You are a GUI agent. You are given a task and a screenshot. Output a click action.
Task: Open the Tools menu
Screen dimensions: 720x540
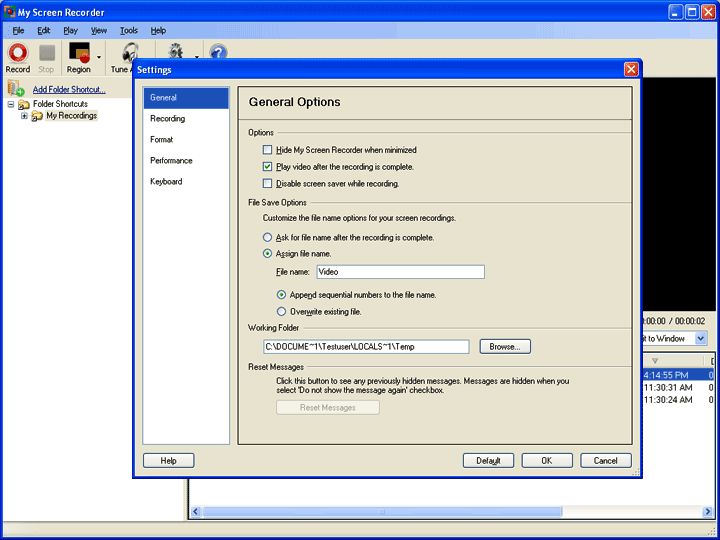click(x=129, y=31)
